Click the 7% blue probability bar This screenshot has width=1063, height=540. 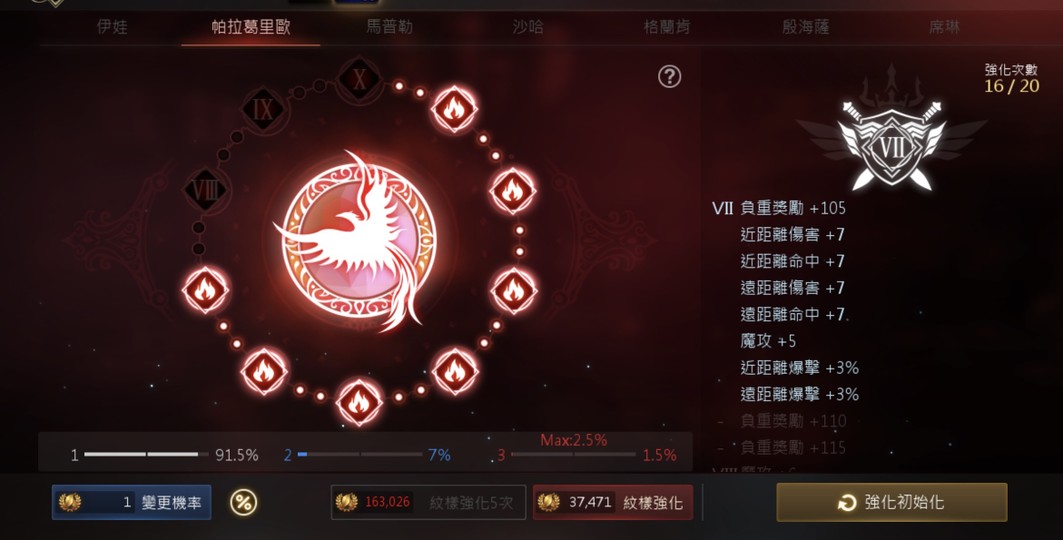pyautogui.click(x=360, y=455)
